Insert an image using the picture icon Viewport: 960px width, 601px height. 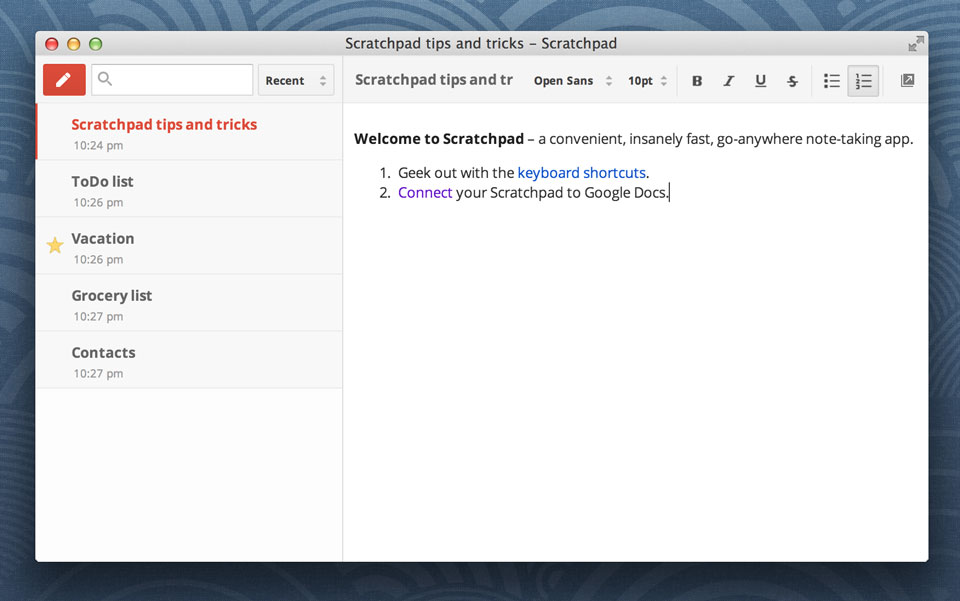click(x=907, y=80)
